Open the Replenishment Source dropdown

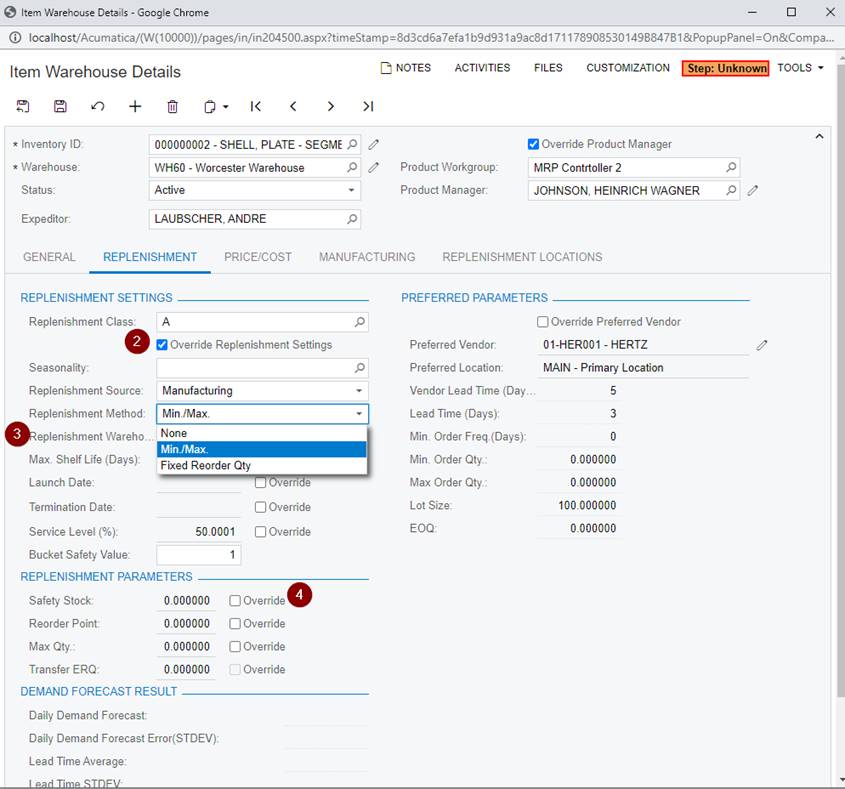click(359, 391)
